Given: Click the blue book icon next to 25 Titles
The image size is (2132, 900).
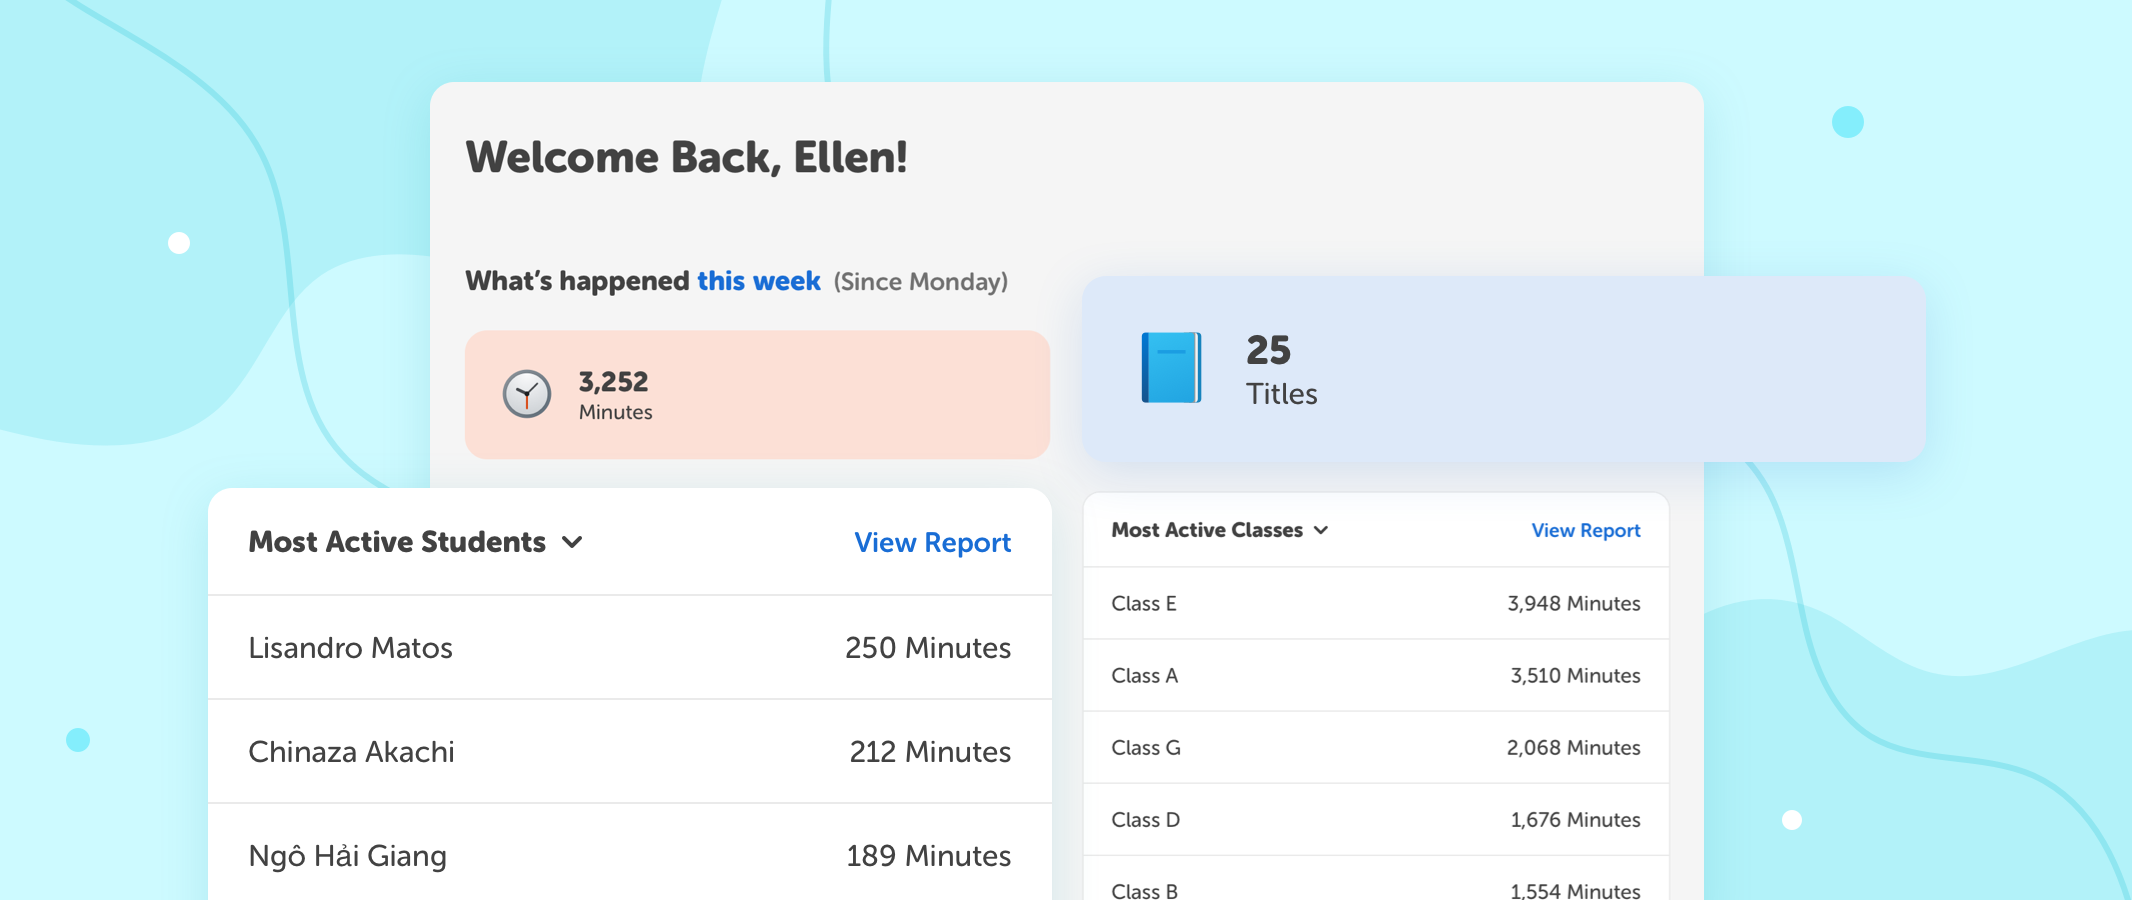Looking at the screenshot, I should (1169, 368).
